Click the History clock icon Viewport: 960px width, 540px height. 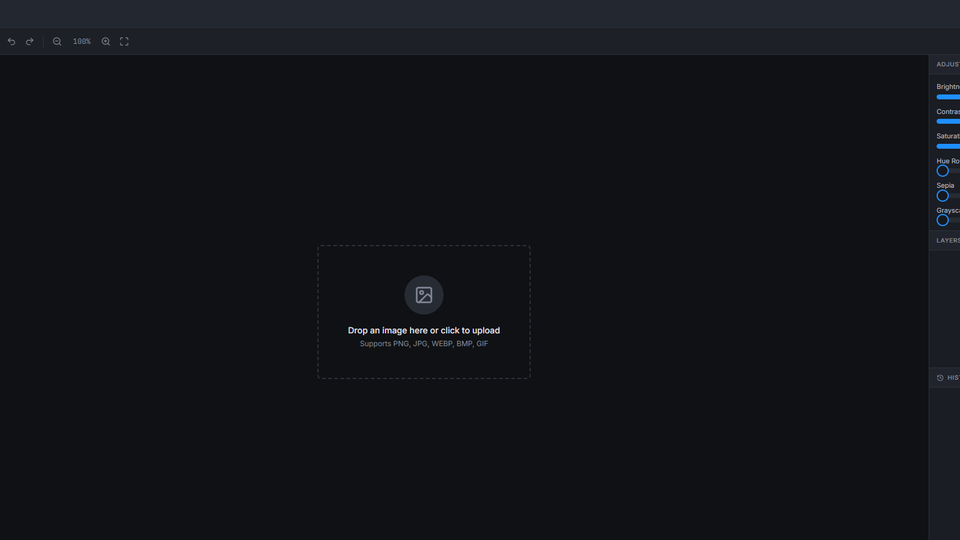[940, 378]
